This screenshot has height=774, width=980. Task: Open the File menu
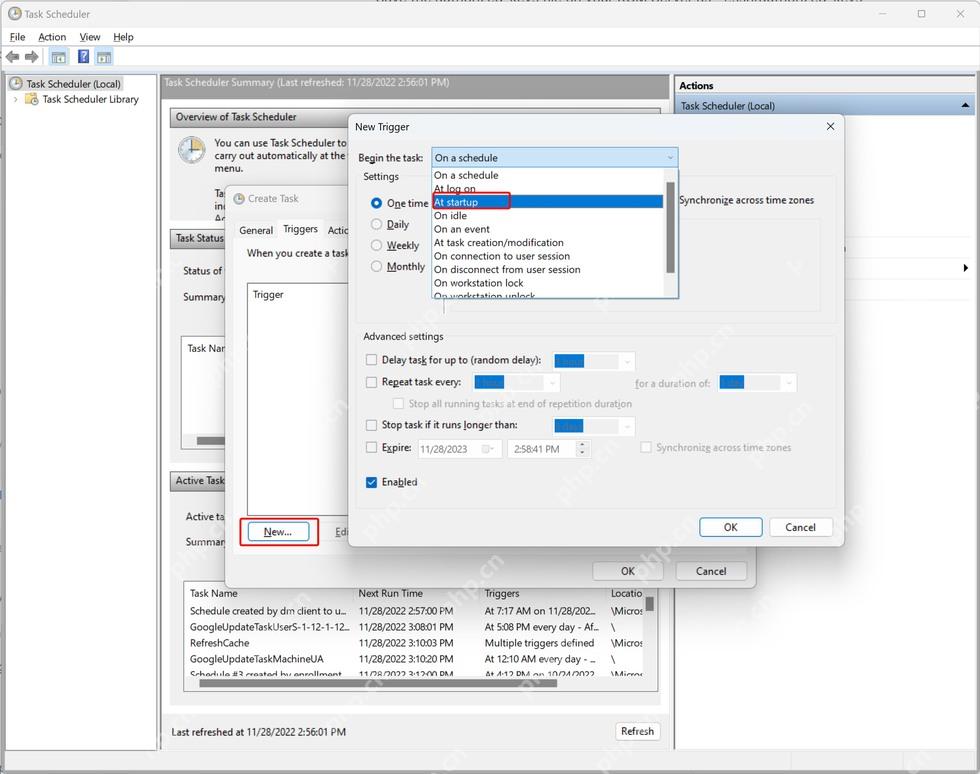[18, 37]
